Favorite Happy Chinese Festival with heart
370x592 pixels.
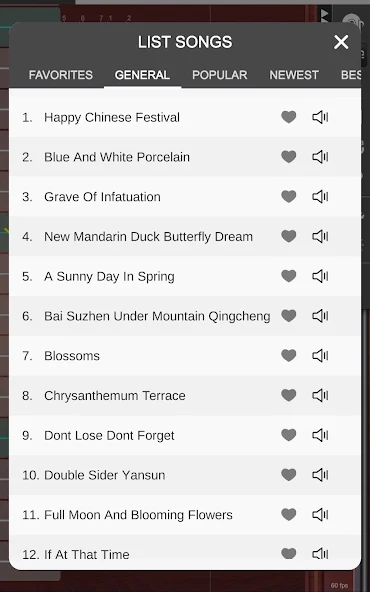pos(289,117)
